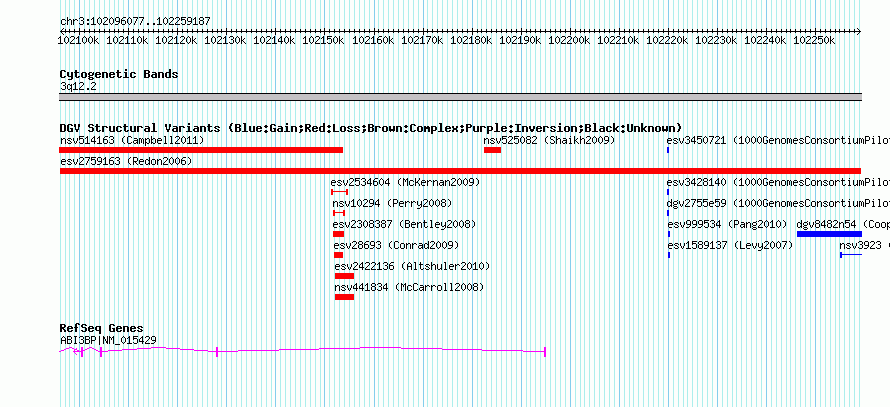Select the 3q12.2 band label
Image resolution: width=890 pixels, height=407 pixels.
pyautogui.click(x=78, y=86)
